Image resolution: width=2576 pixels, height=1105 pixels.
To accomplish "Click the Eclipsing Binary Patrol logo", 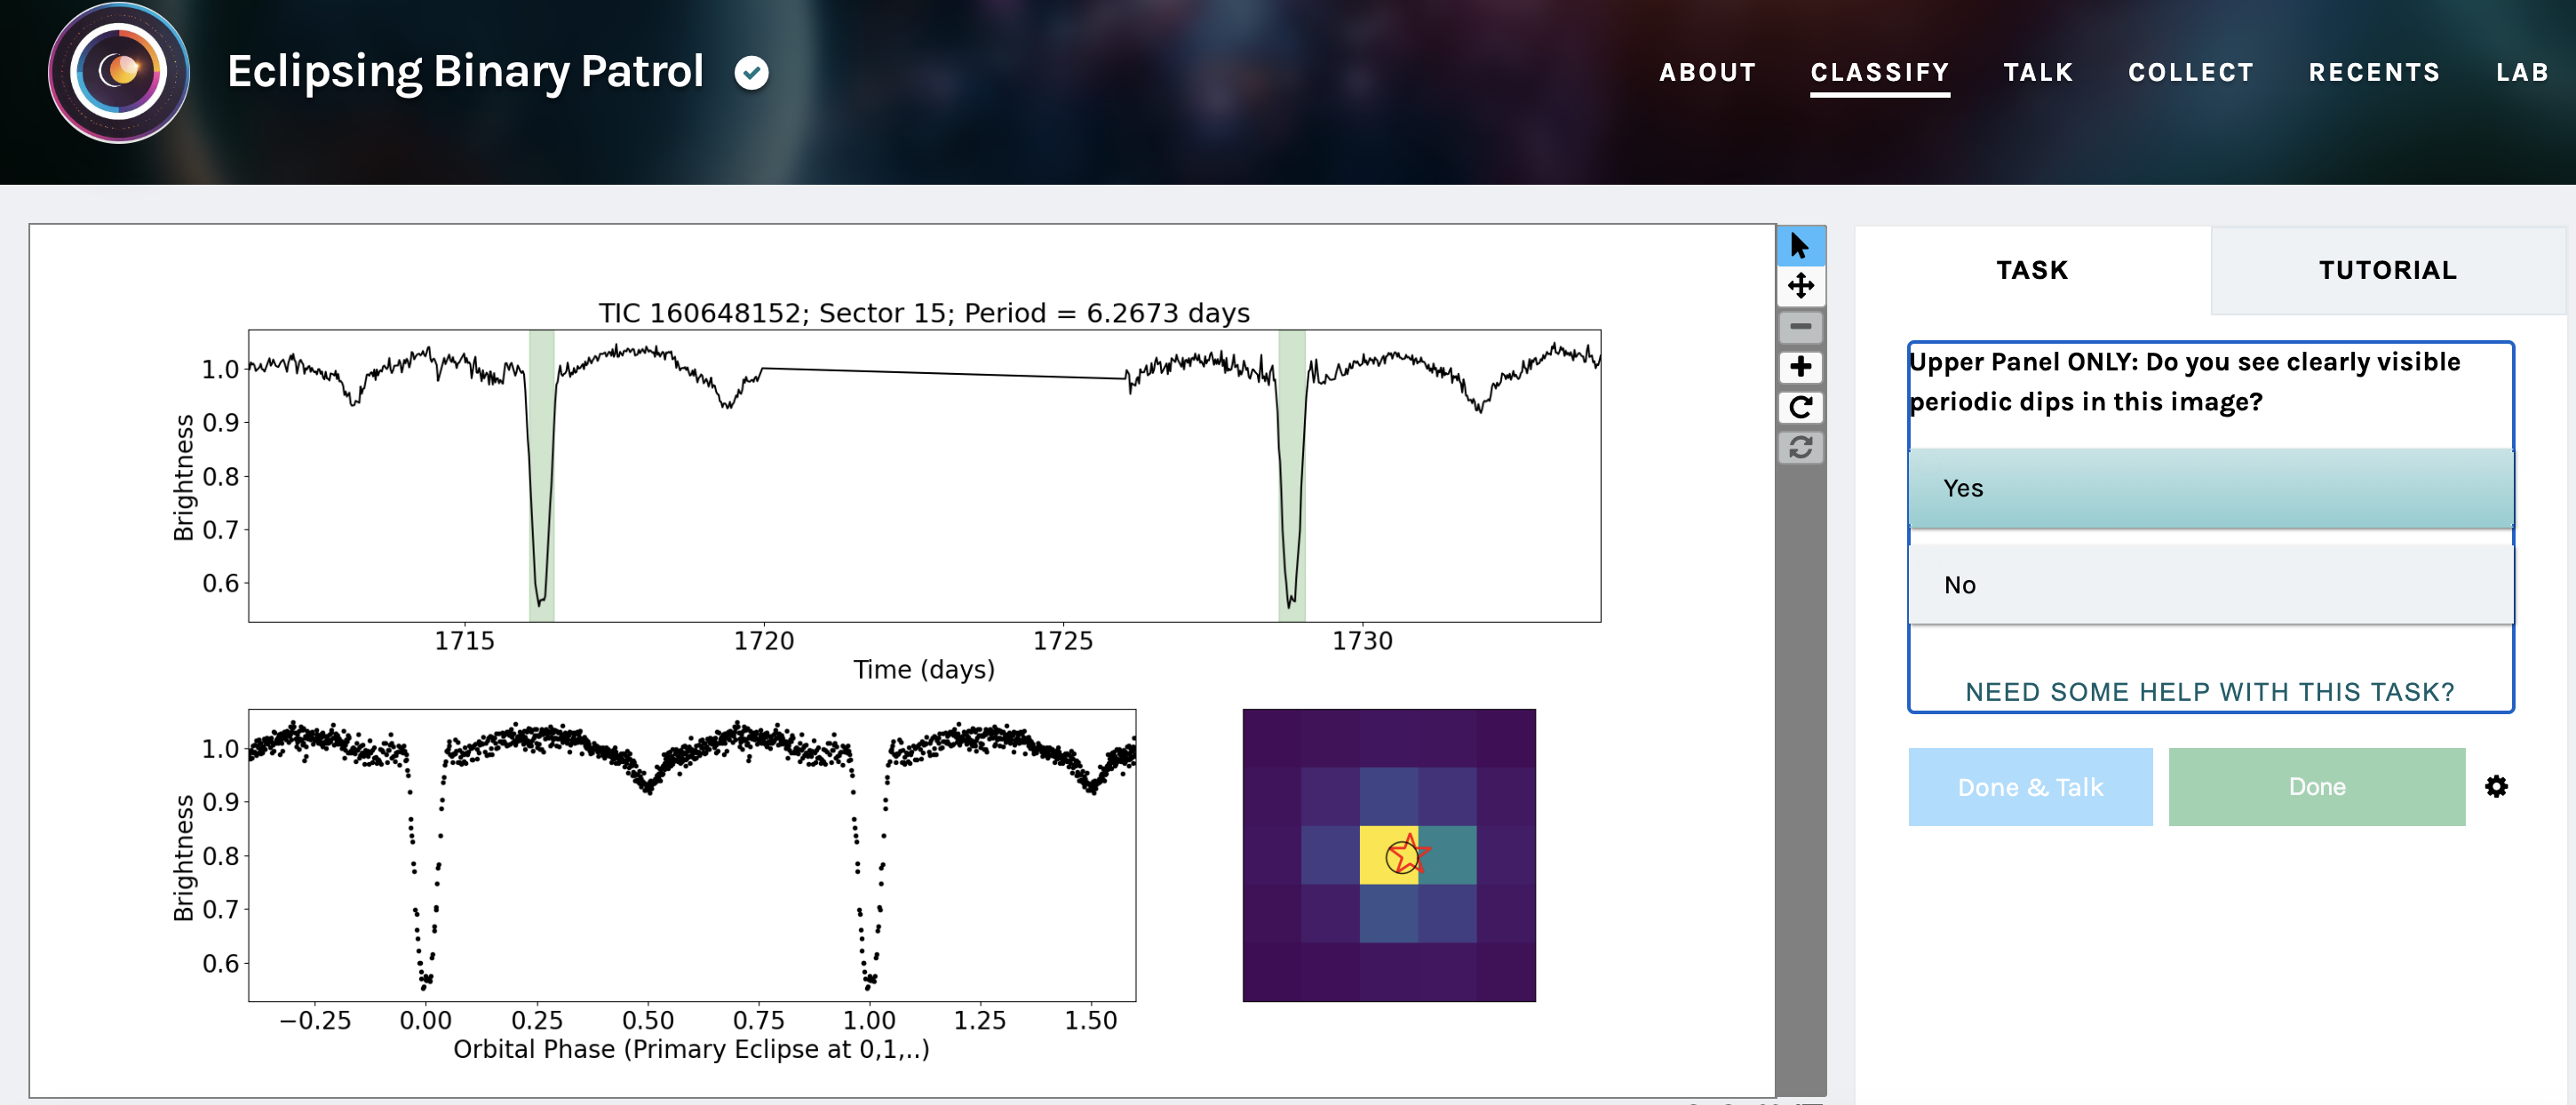I will (x=119, y=72).
